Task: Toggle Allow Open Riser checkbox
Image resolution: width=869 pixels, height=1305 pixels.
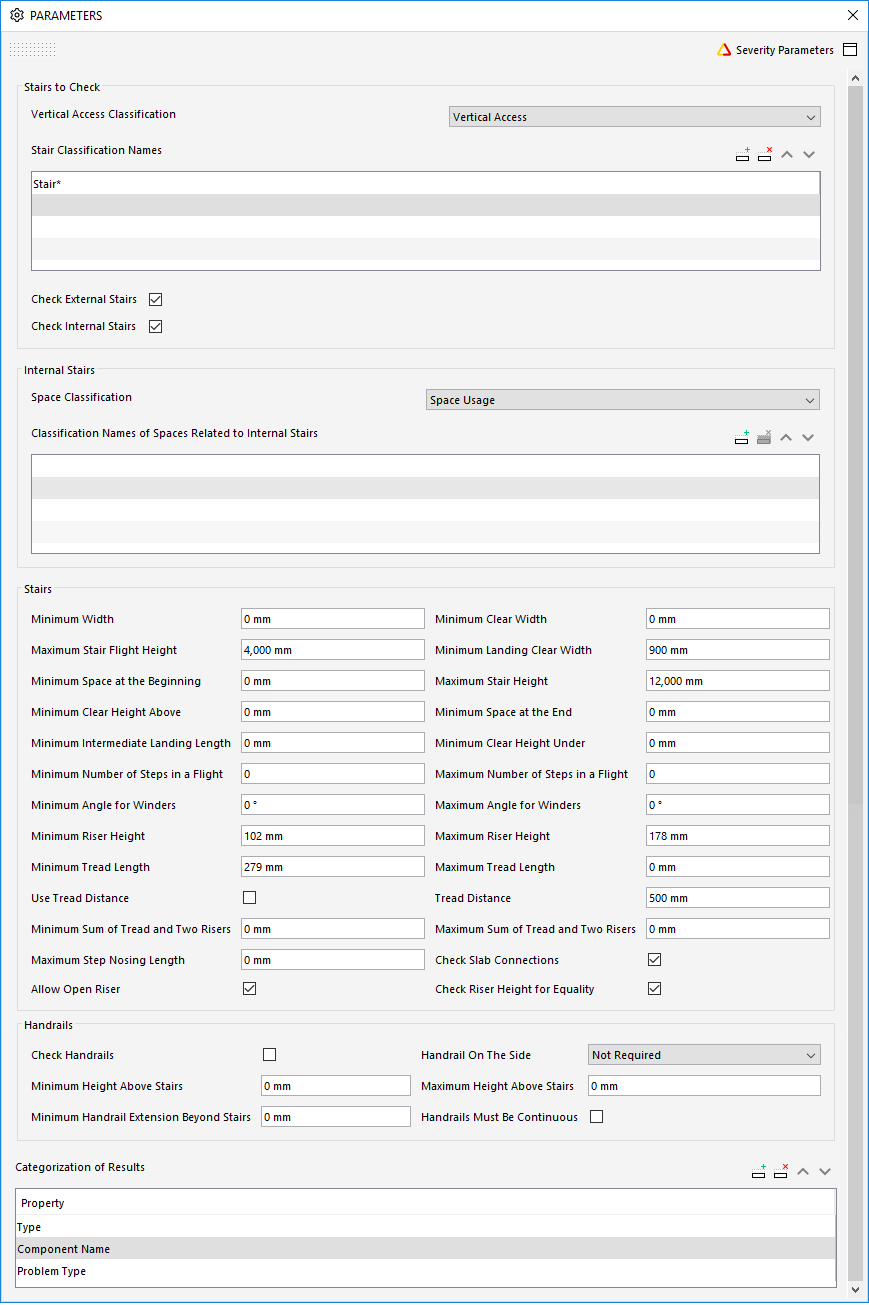Action: (250, 989)
